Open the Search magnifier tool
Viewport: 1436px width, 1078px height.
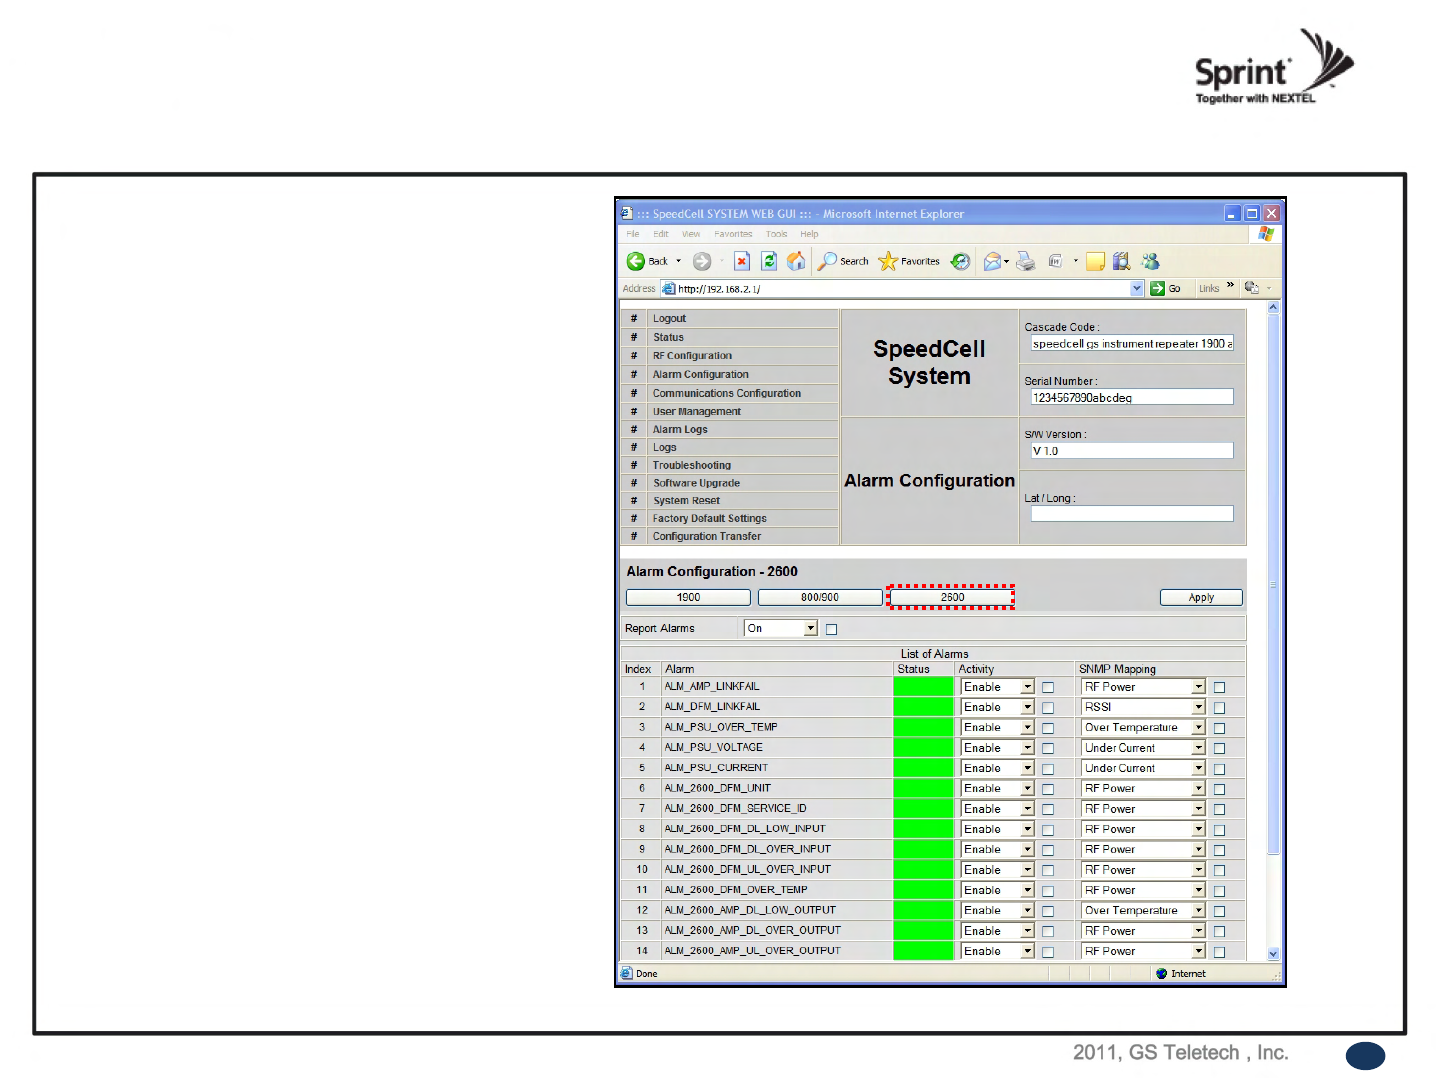coord(828,261)
